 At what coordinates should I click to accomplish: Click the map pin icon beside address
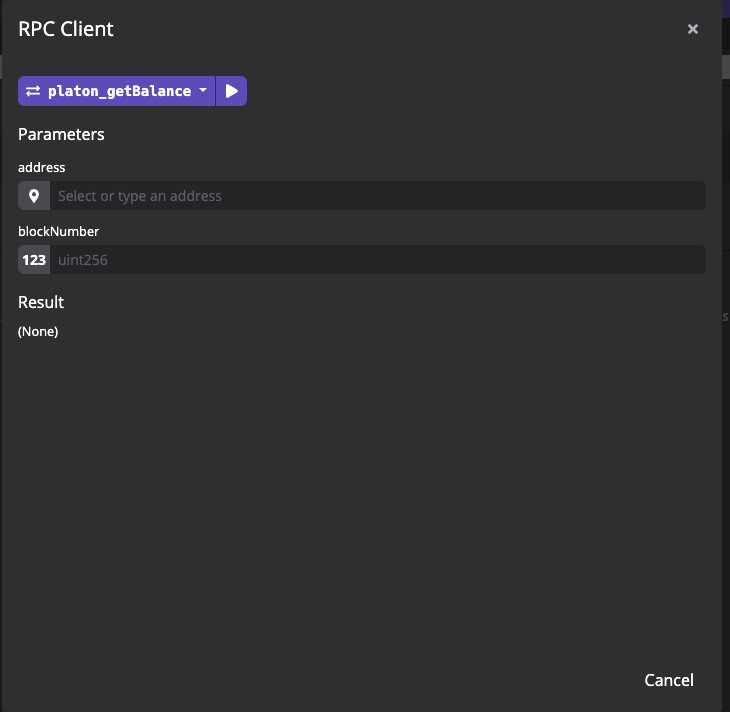coord(34,196)
